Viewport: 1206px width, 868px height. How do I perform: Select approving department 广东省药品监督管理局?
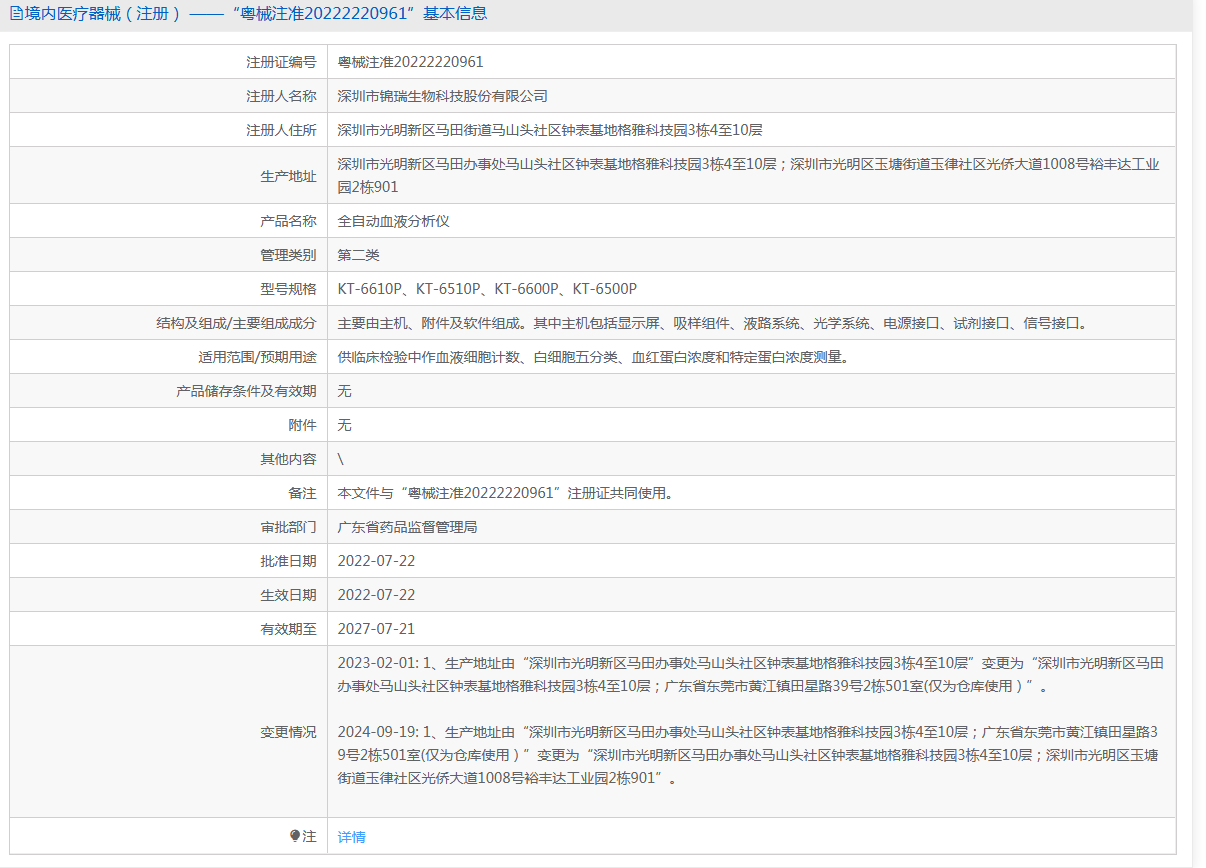click(408, 527)
